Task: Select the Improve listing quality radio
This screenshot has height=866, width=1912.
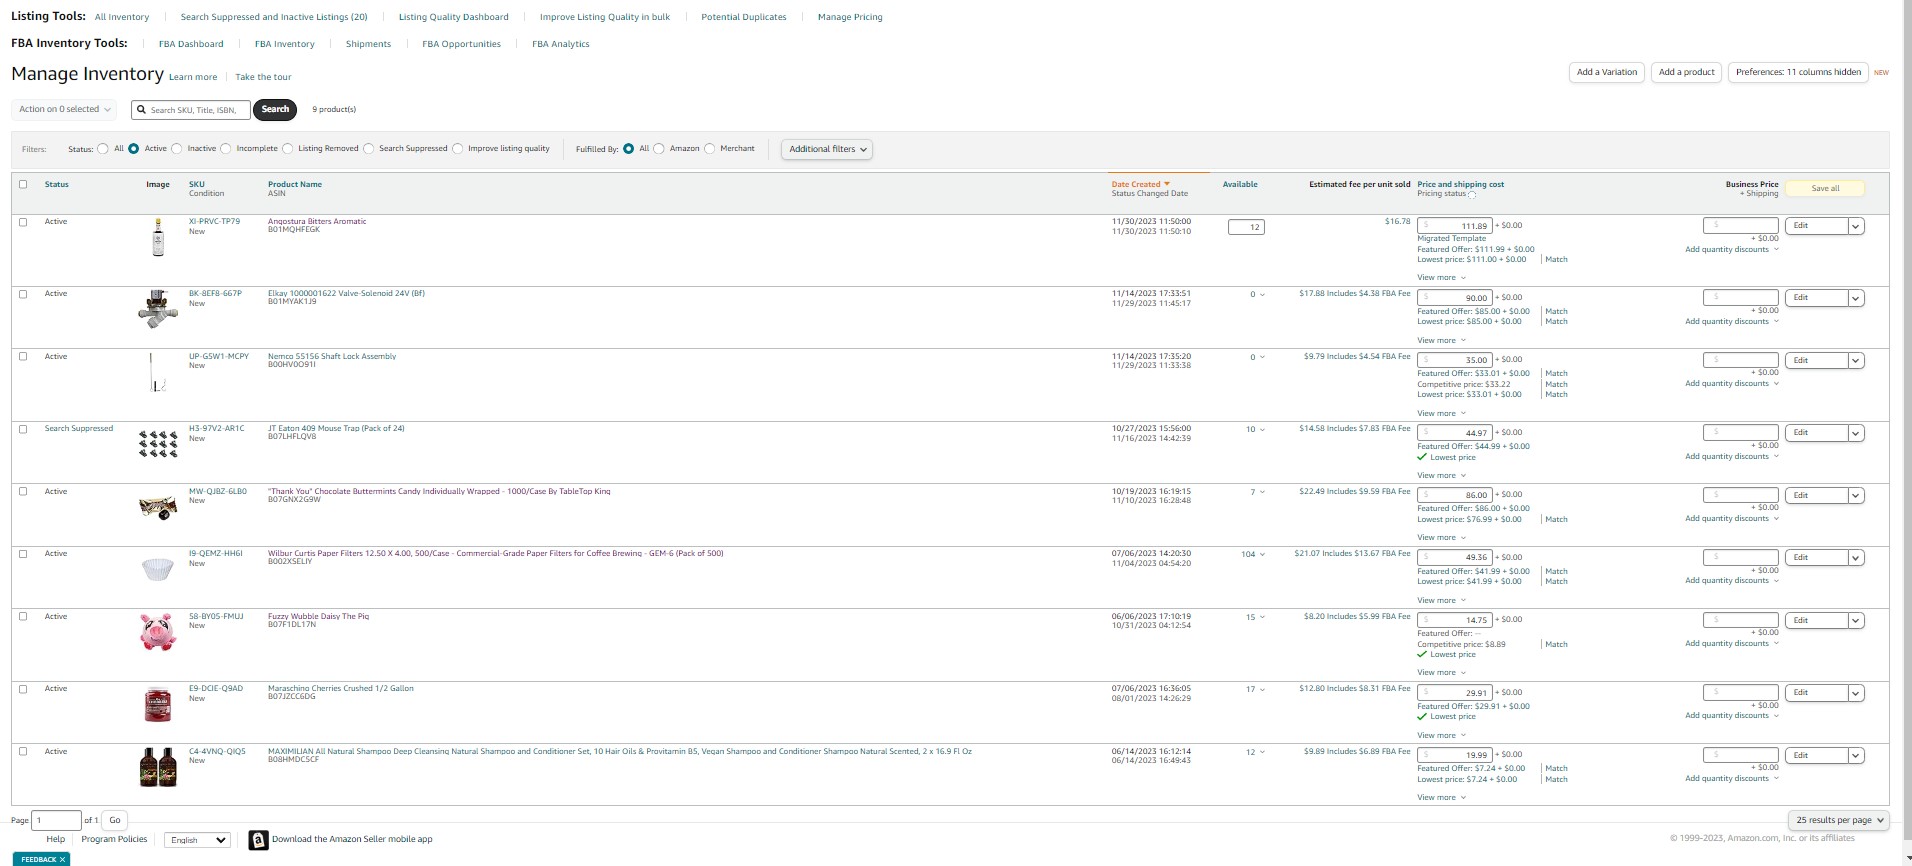Action: [x=458, y=149]
